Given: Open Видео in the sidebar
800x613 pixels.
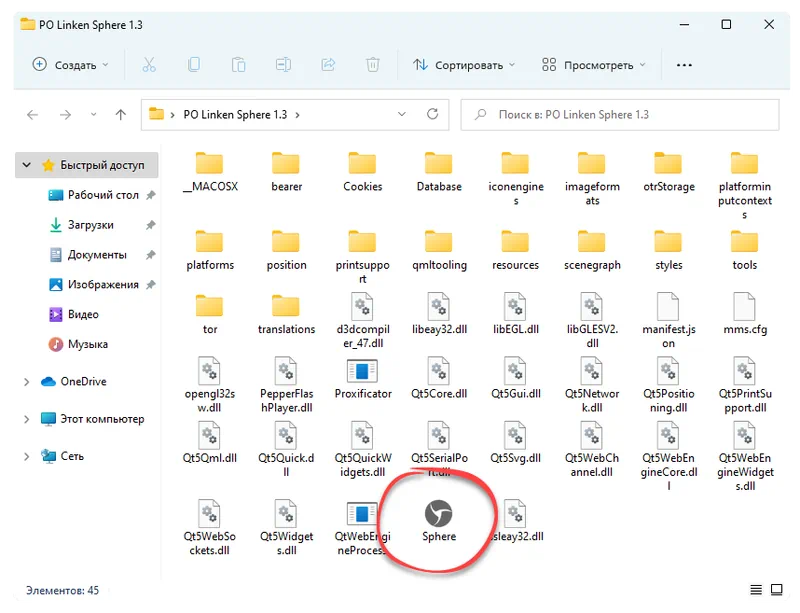Looking at the screenshot, I should coord(74,314).
